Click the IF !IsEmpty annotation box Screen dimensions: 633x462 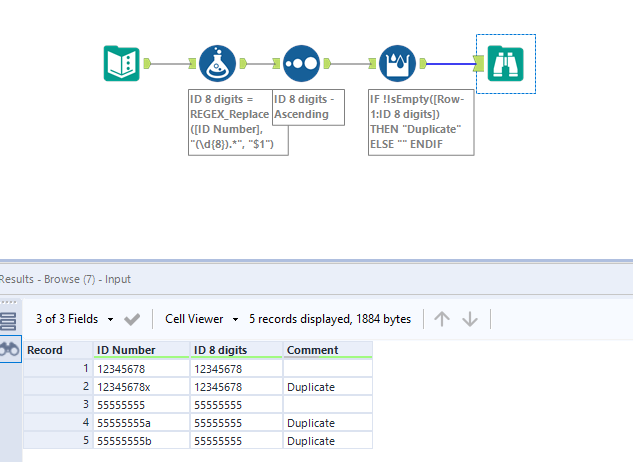pos(421,122)
